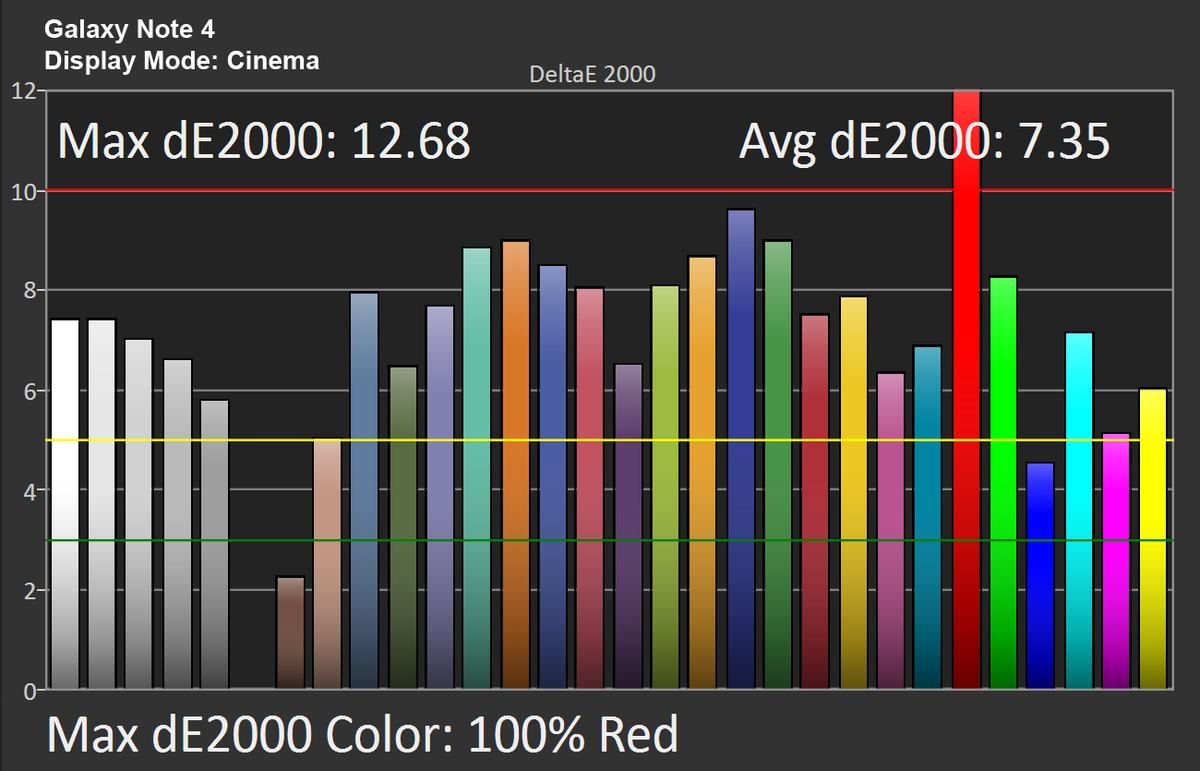This screenshot has width=1200, height=771.
Task: Click the Max dE2000: 12.68 text
Action: point(264,141)
